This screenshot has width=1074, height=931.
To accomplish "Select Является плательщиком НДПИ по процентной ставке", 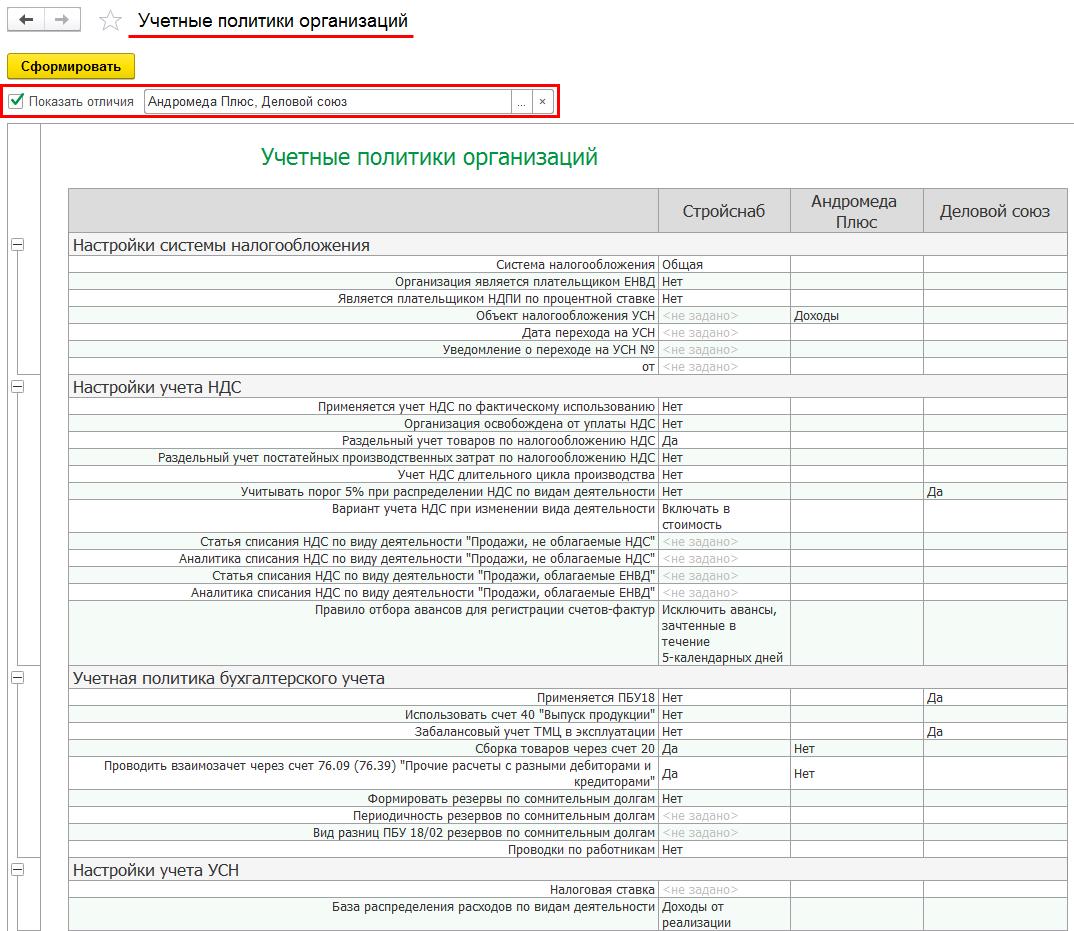I will coord(496,299).
